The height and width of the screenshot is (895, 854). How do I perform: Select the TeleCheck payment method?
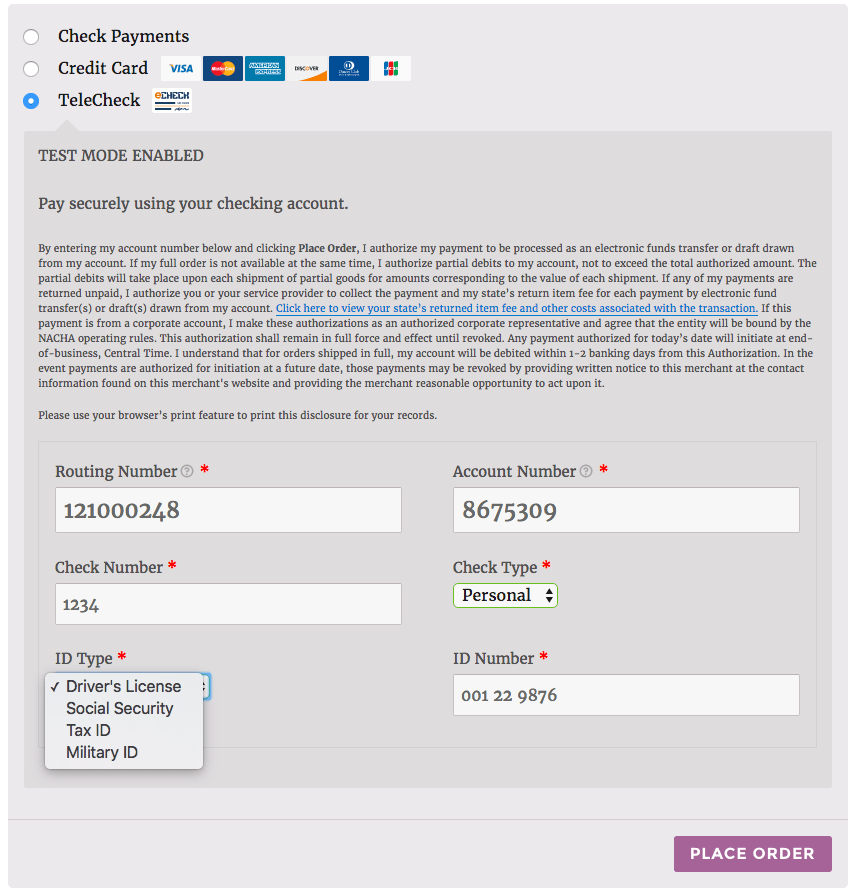31,100
